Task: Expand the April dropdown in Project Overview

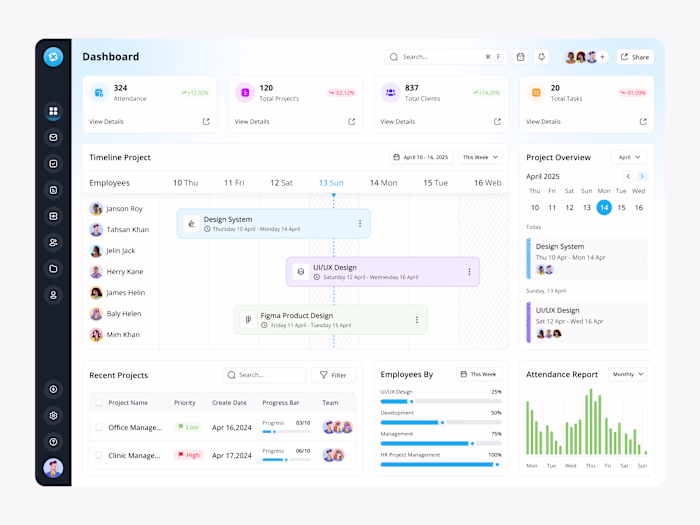Action: pos(629,157)
